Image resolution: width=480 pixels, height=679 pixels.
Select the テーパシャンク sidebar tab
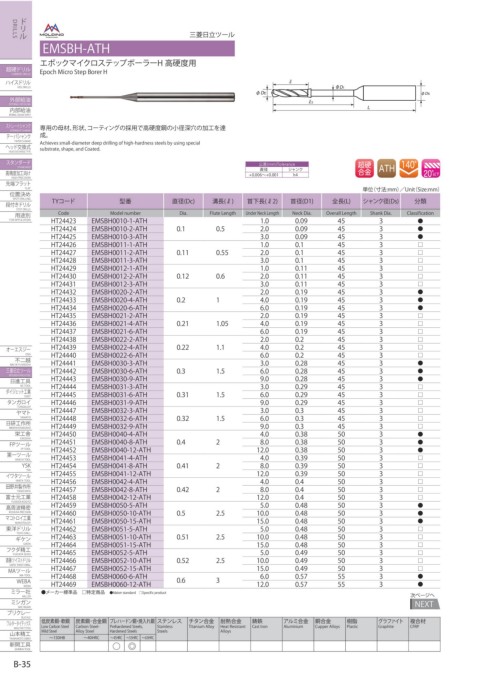(16, 137)
